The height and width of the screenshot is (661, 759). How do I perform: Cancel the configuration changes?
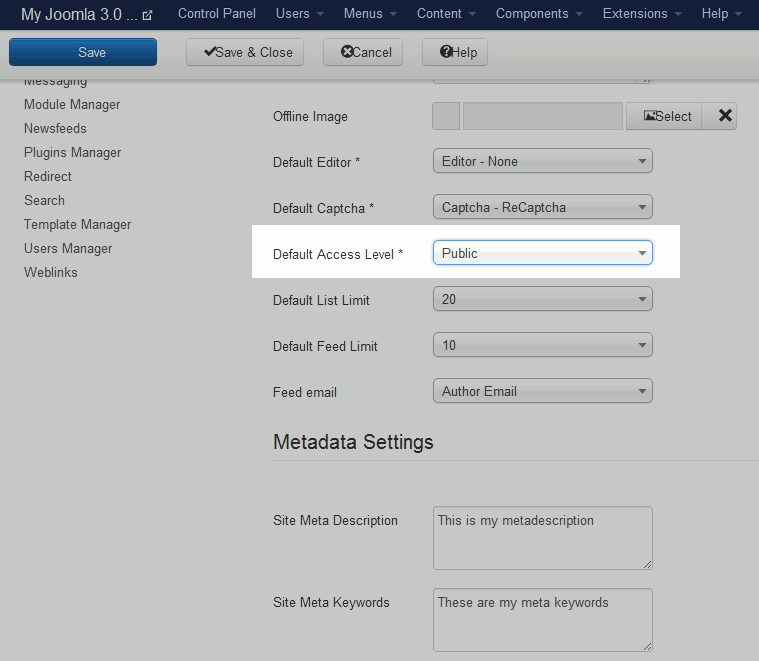click(363, 52)
